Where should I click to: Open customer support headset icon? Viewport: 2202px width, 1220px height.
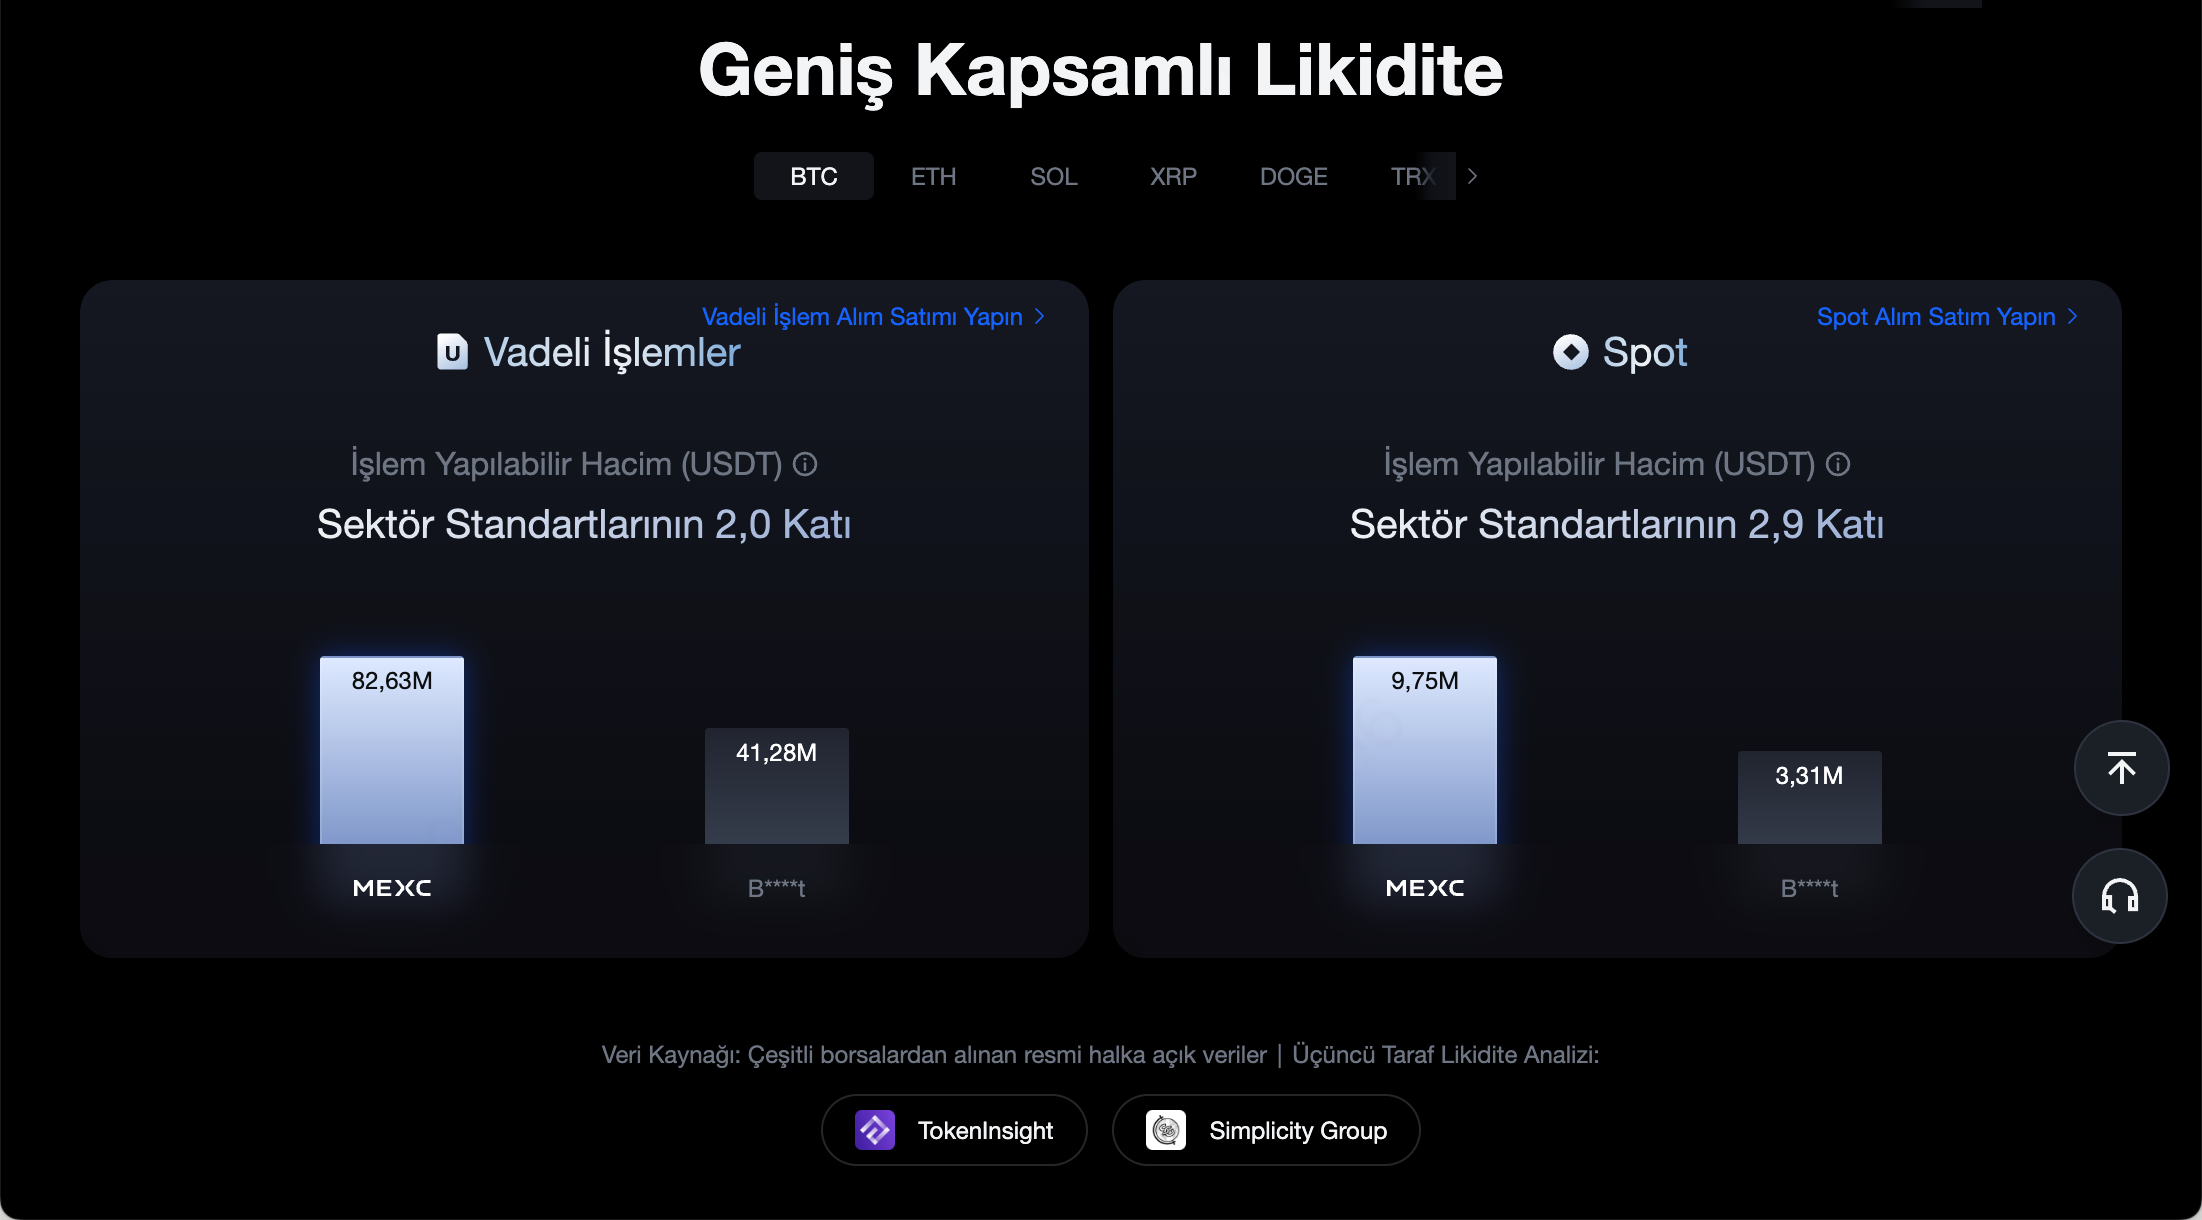(x=2120, y=896)
